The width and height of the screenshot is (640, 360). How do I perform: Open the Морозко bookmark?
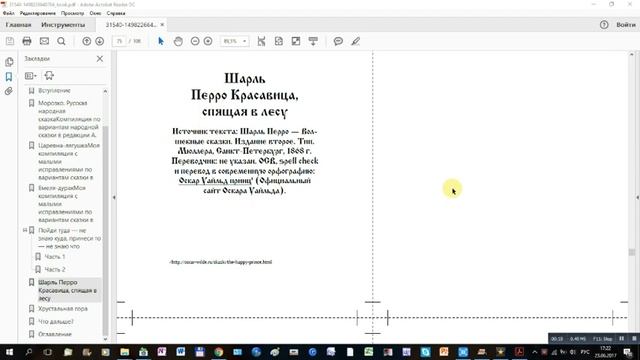tap(69, 119)
